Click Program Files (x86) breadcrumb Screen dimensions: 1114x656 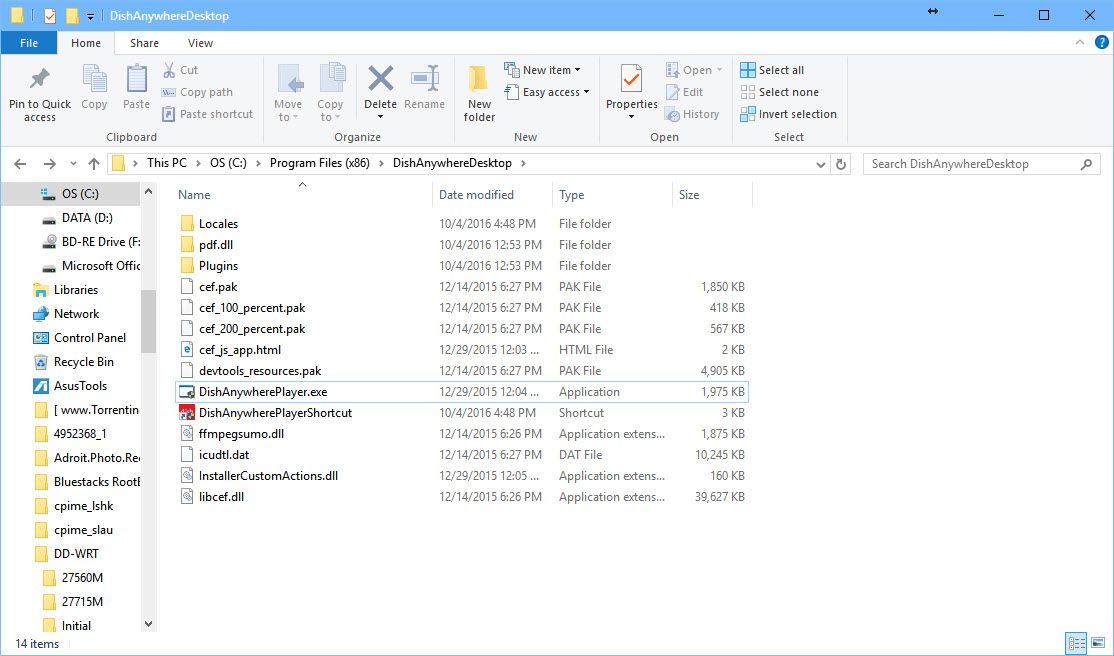pyautogui.click(x=320, y=163)
